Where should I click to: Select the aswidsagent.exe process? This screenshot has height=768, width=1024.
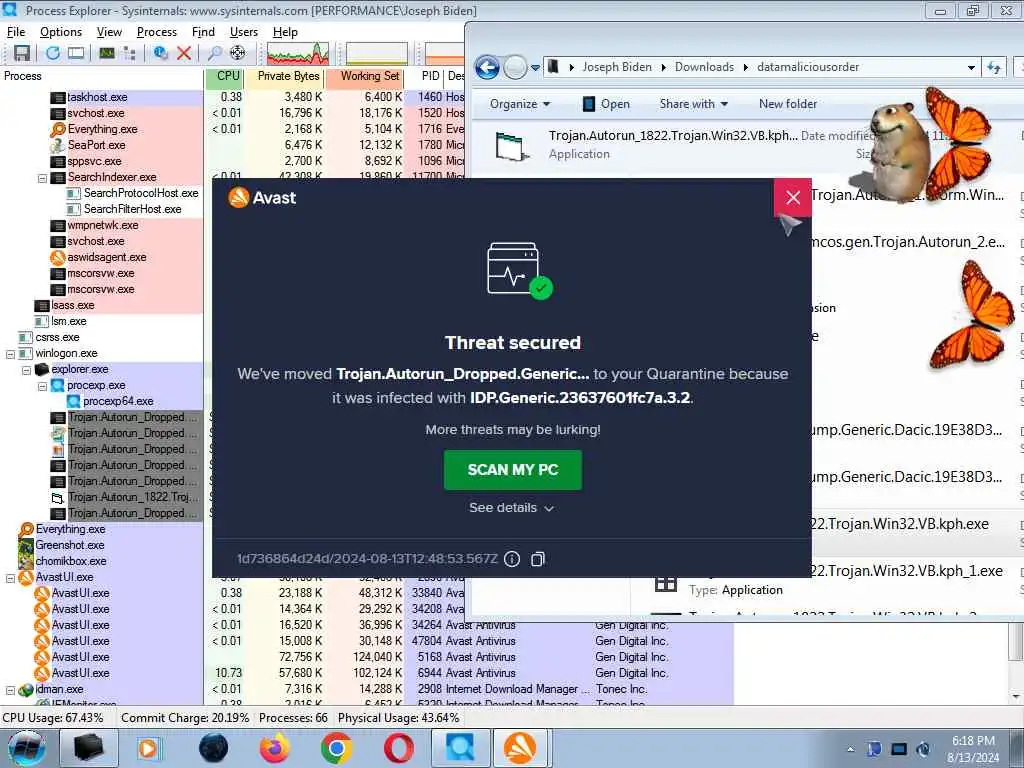[106, 257]
